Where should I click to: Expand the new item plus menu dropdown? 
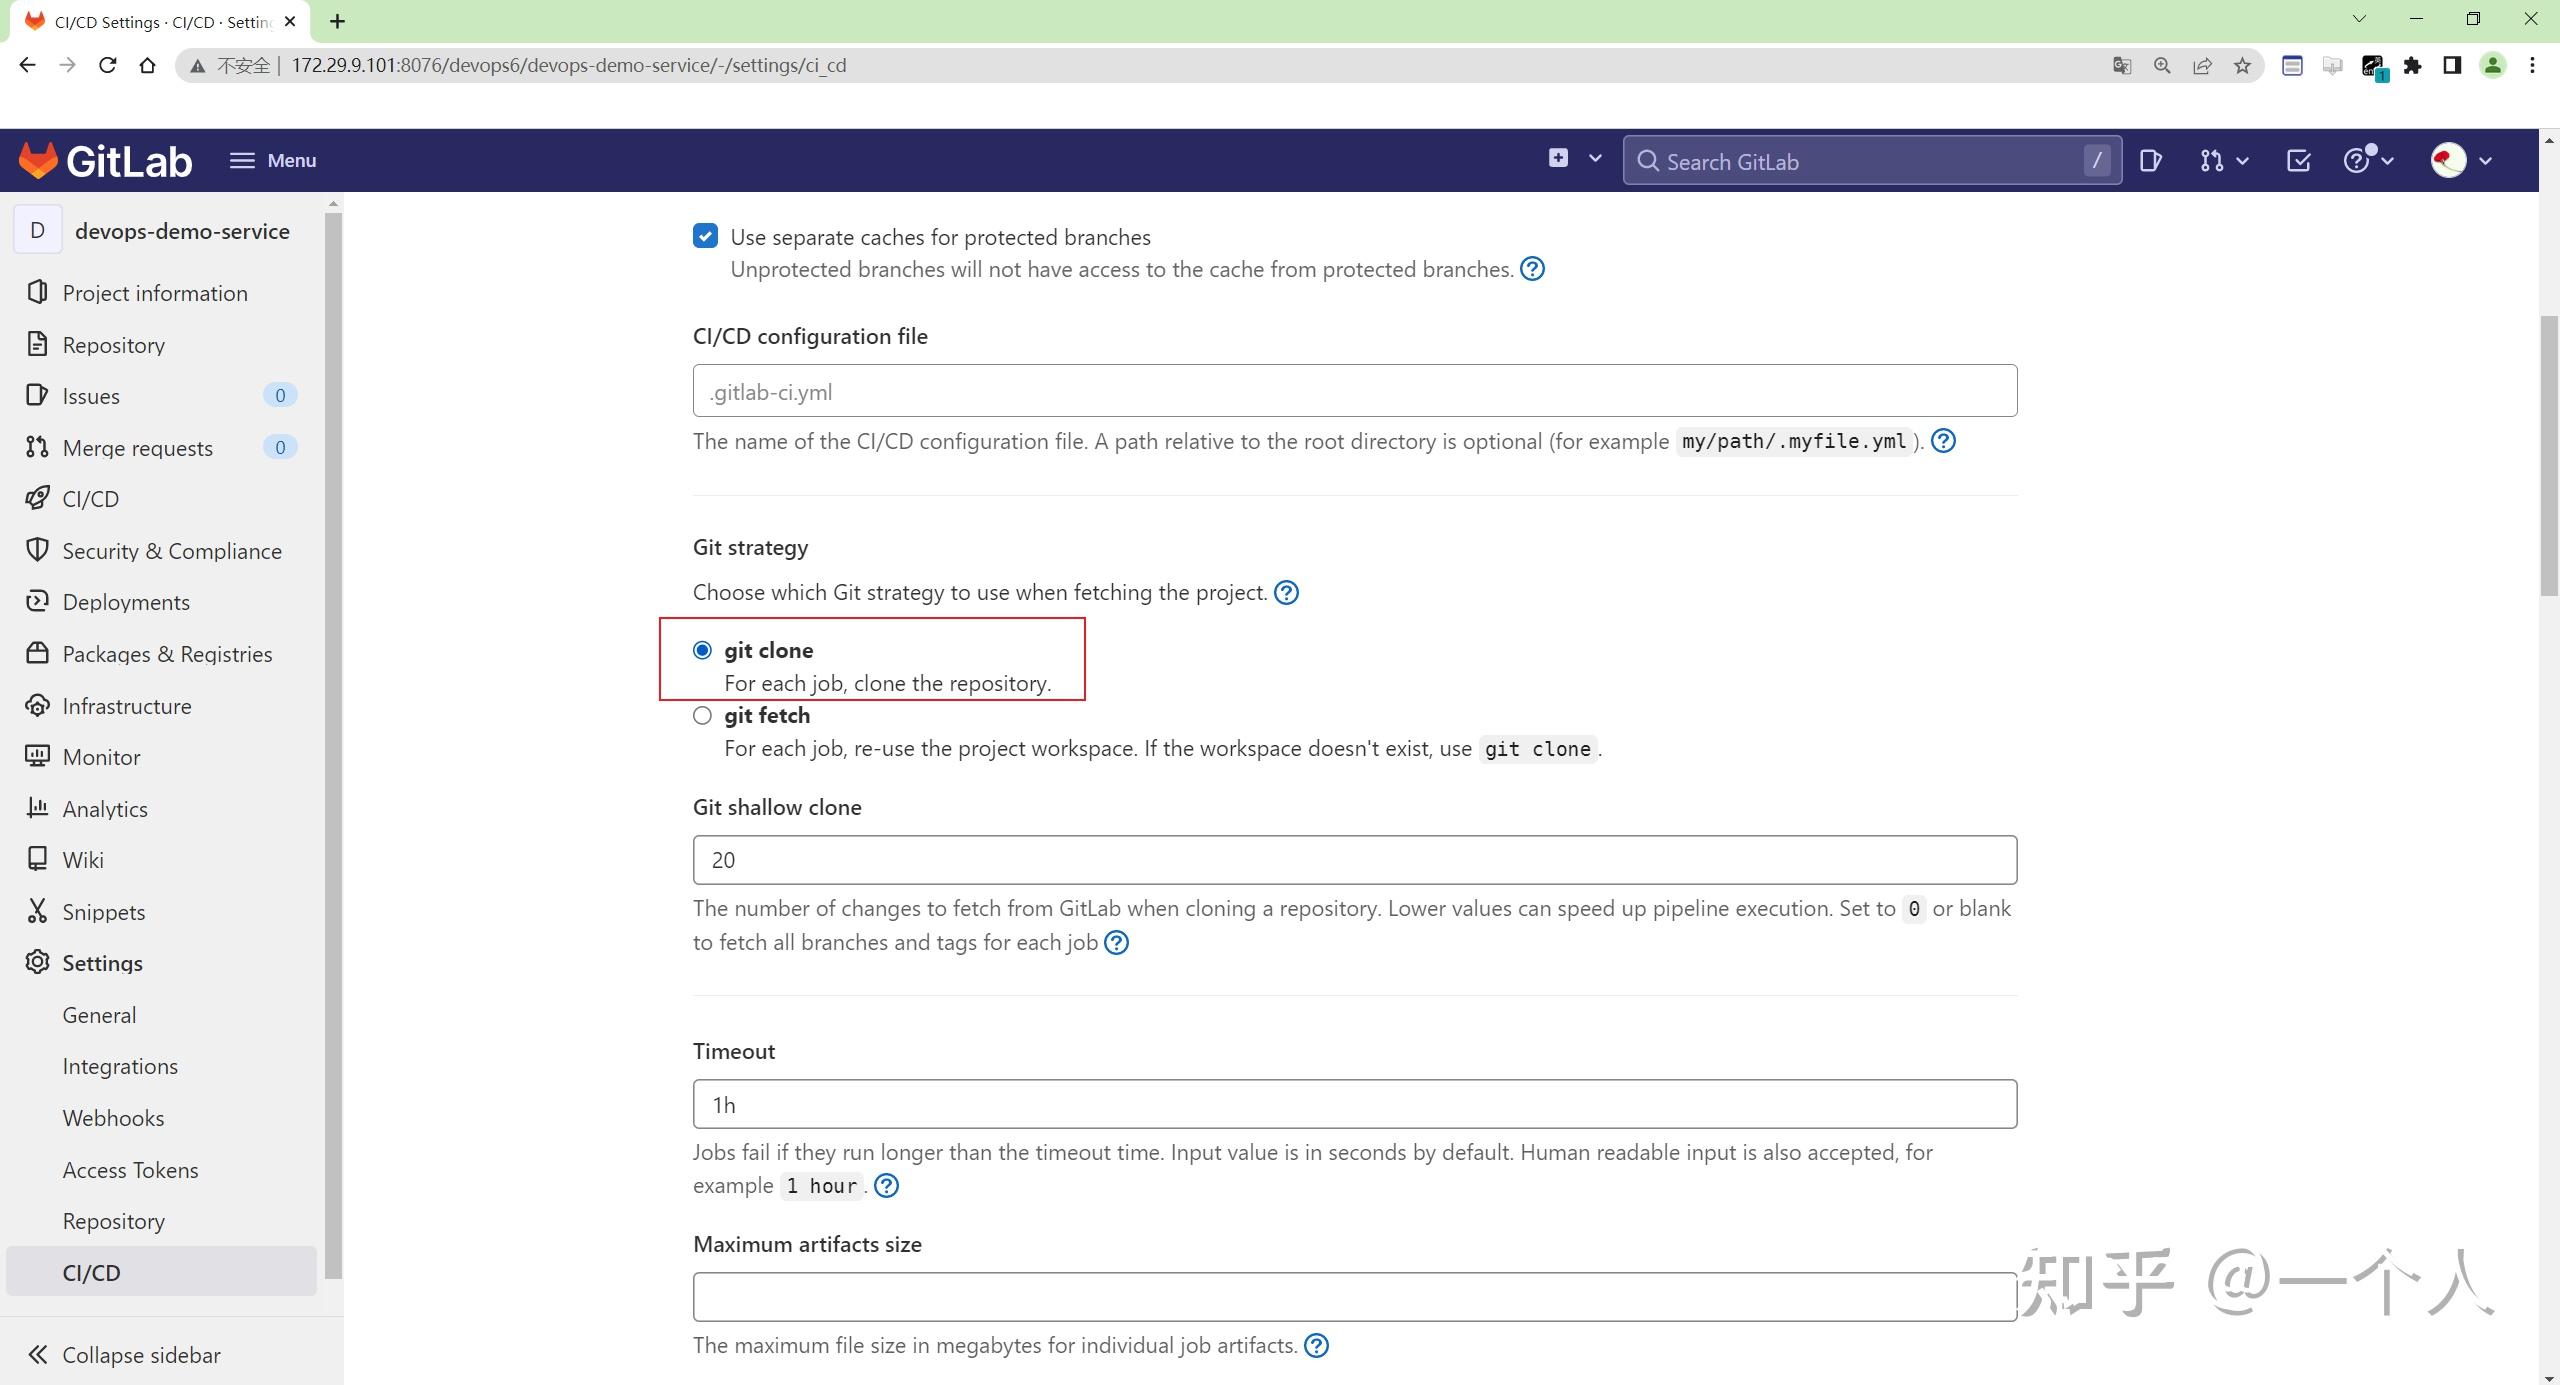pyautogui.click(x=1592, y=158)
